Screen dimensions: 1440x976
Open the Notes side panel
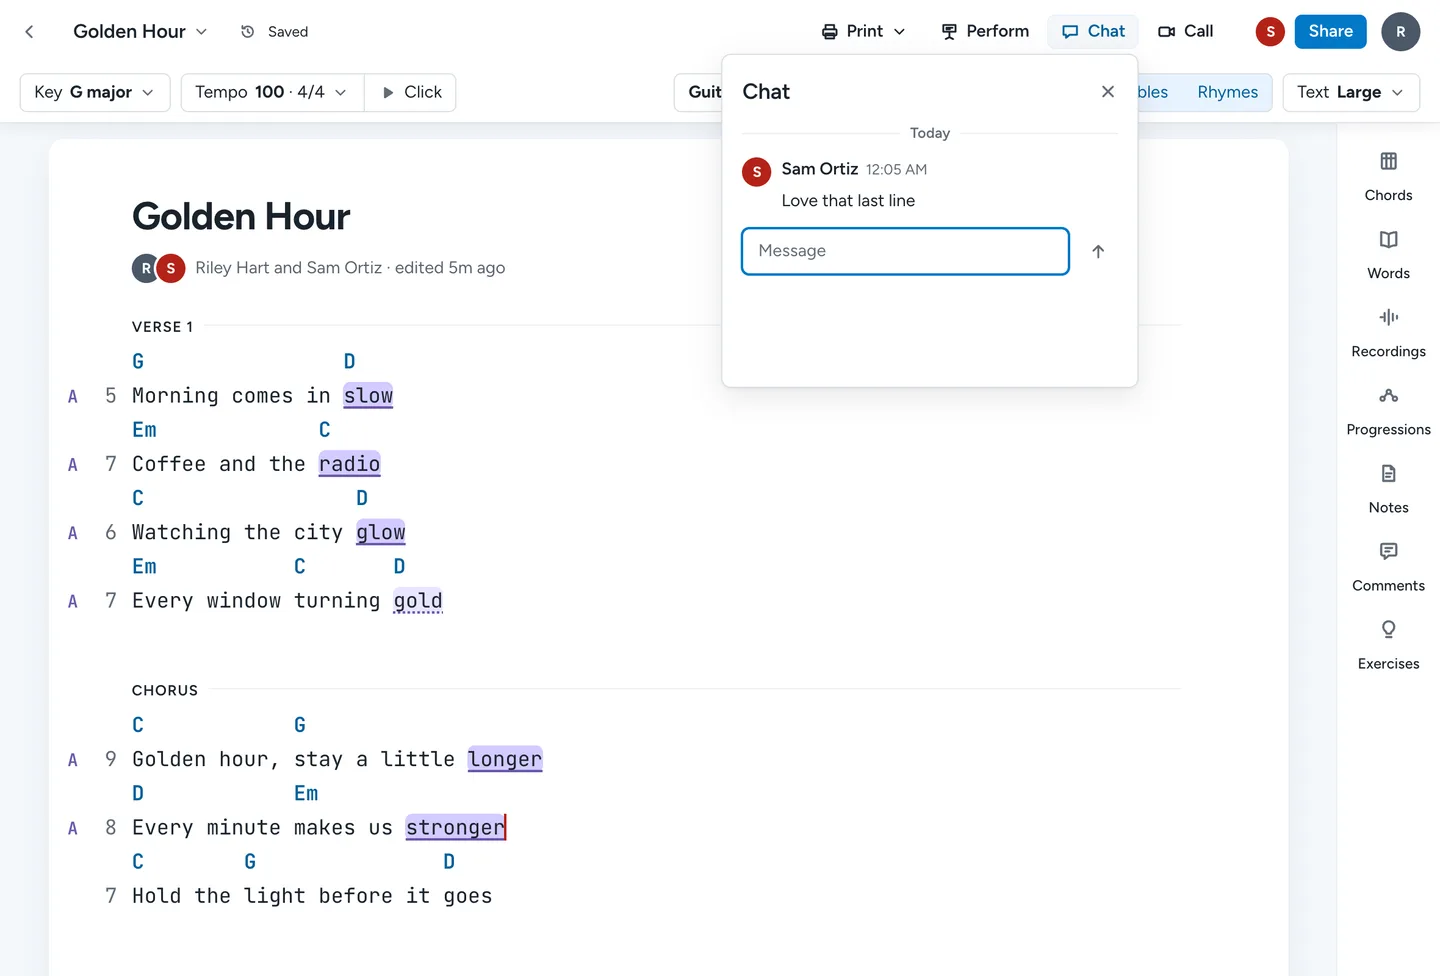[x=1388, y=488]
